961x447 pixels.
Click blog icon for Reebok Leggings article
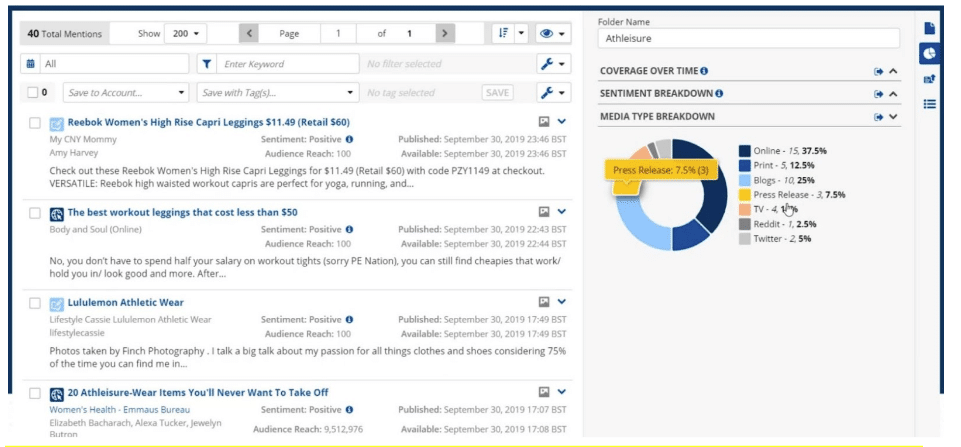(x=56, y=123)
